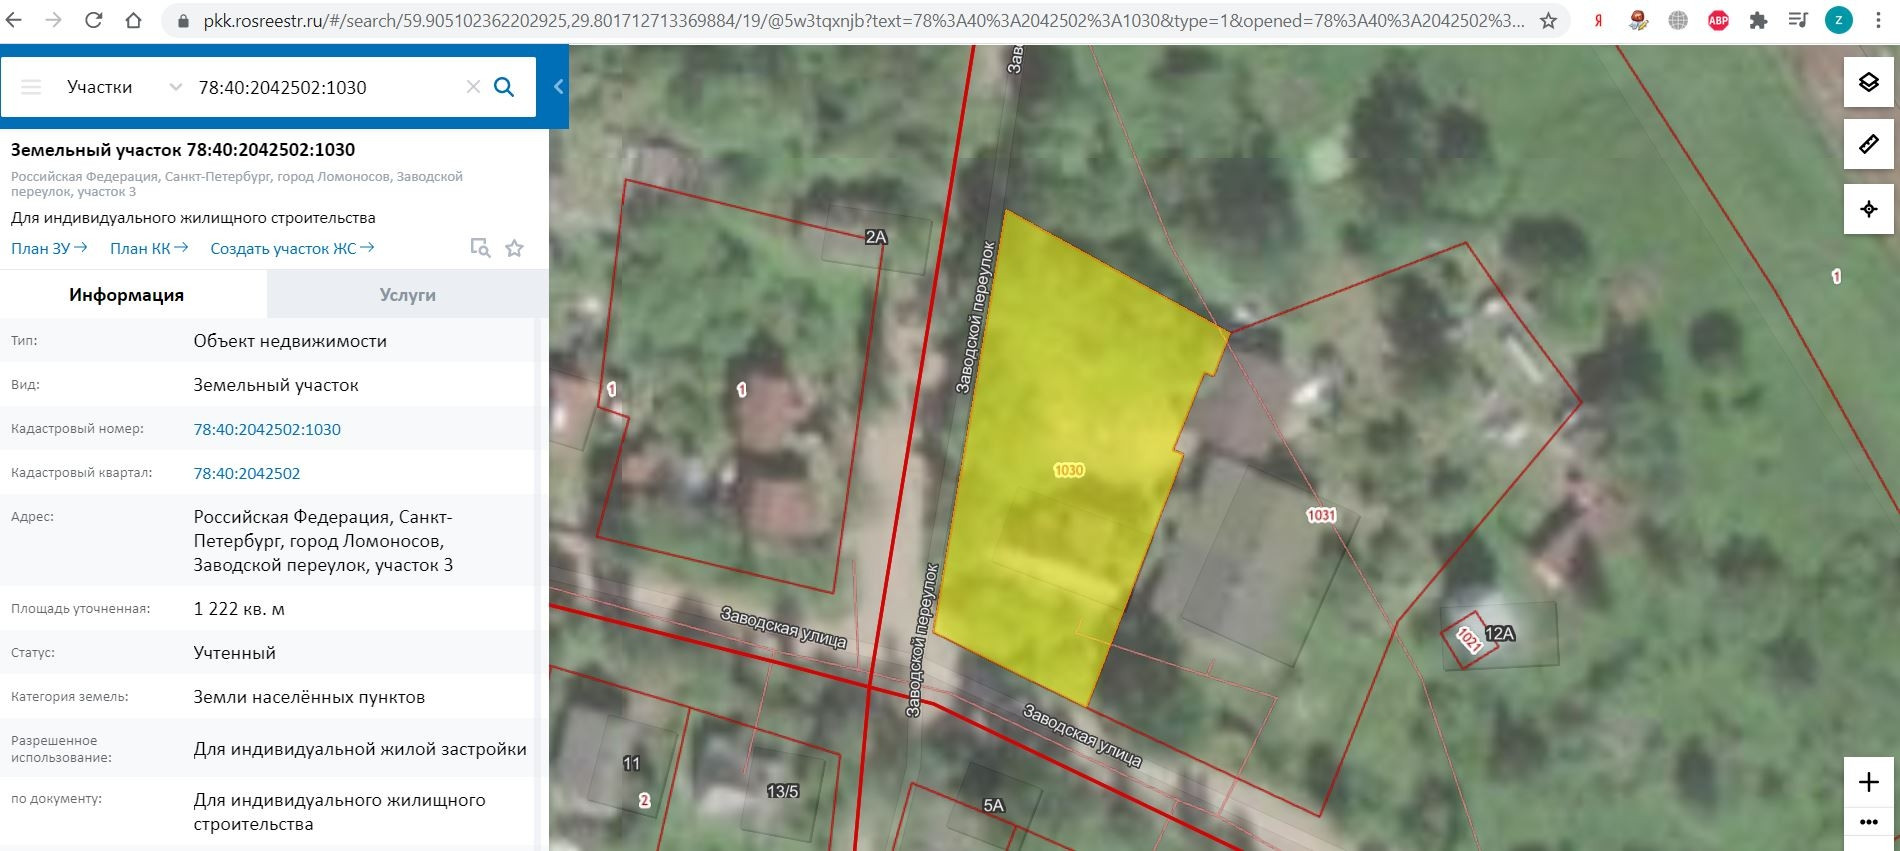
Task: Click the highlighted parcel 1030 label
Action: (1069, 470)
